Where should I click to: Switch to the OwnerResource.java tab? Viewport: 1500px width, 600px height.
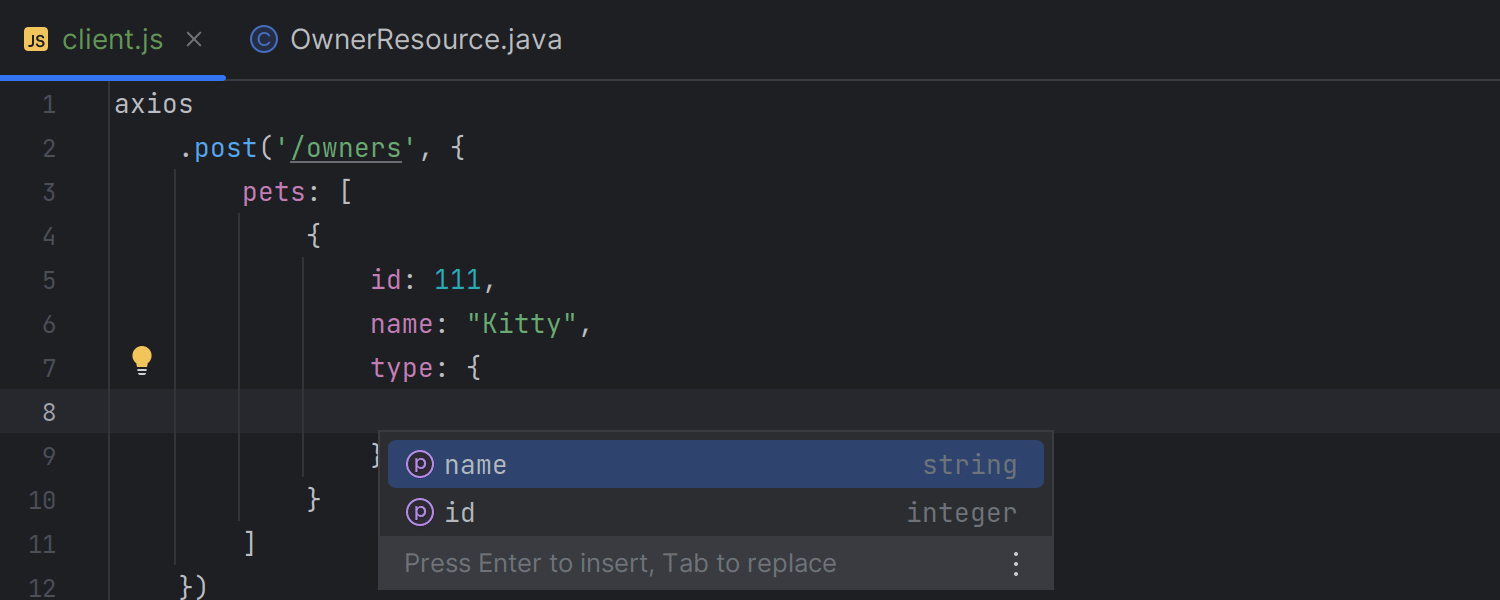click(426, 40)
